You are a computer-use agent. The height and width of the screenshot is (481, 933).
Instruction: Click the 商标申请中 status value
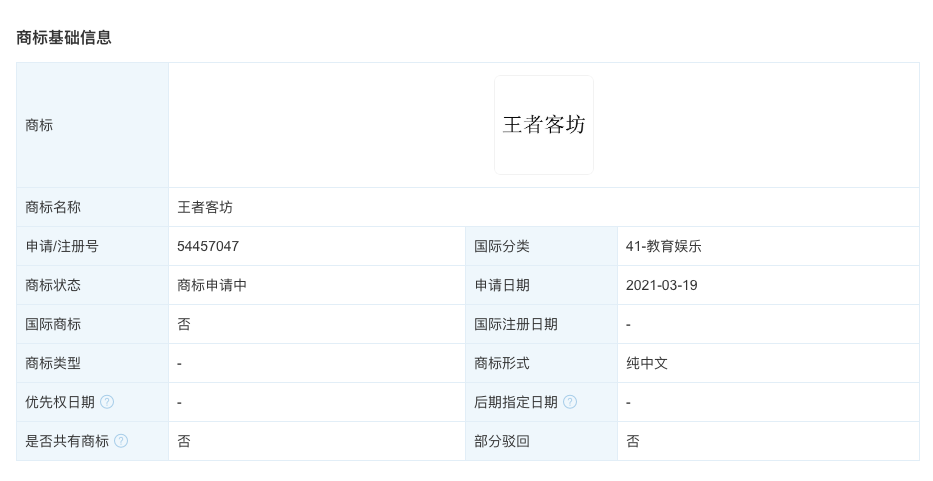[212, 285]
